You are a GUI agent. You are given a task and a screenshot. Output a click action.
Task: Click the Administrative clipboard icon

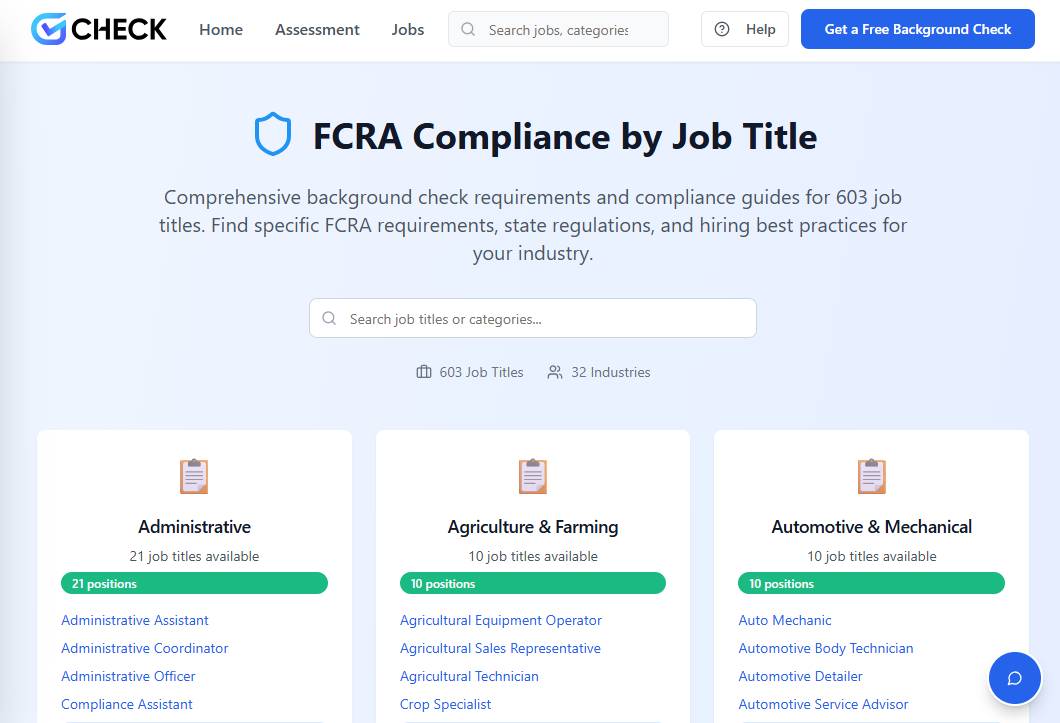click(194, 476)
